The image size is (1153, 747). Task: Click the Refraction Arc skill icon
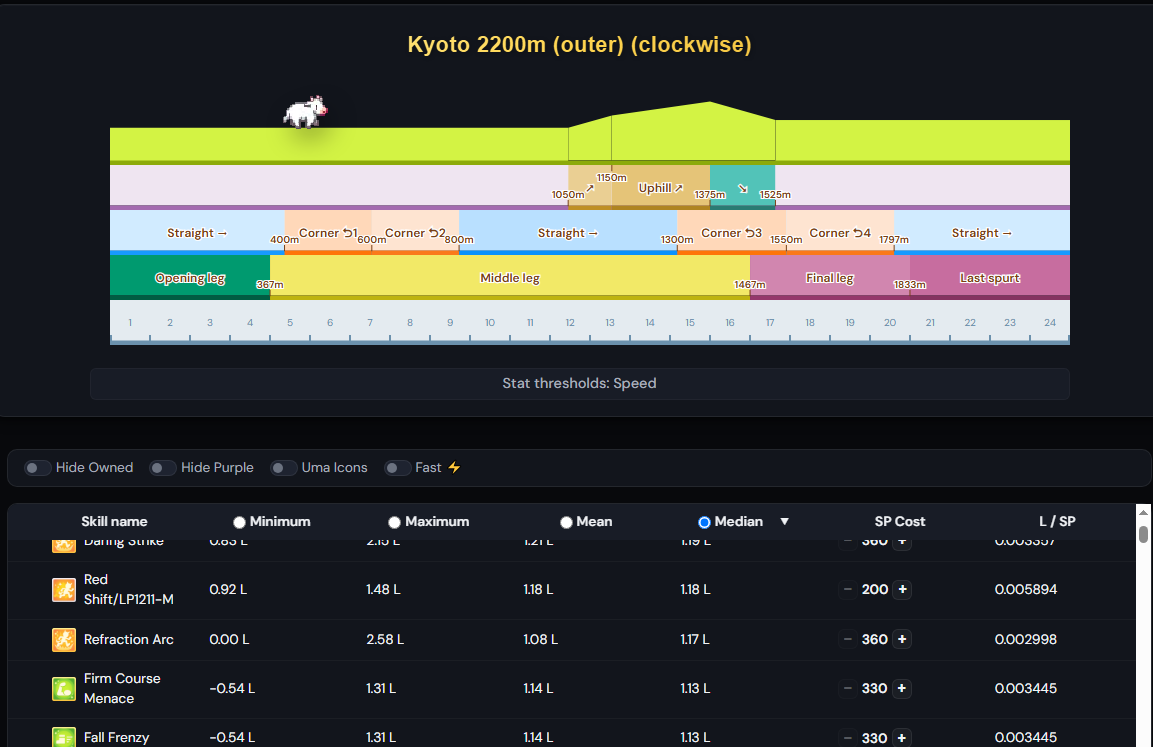click(x=64, y=640)
